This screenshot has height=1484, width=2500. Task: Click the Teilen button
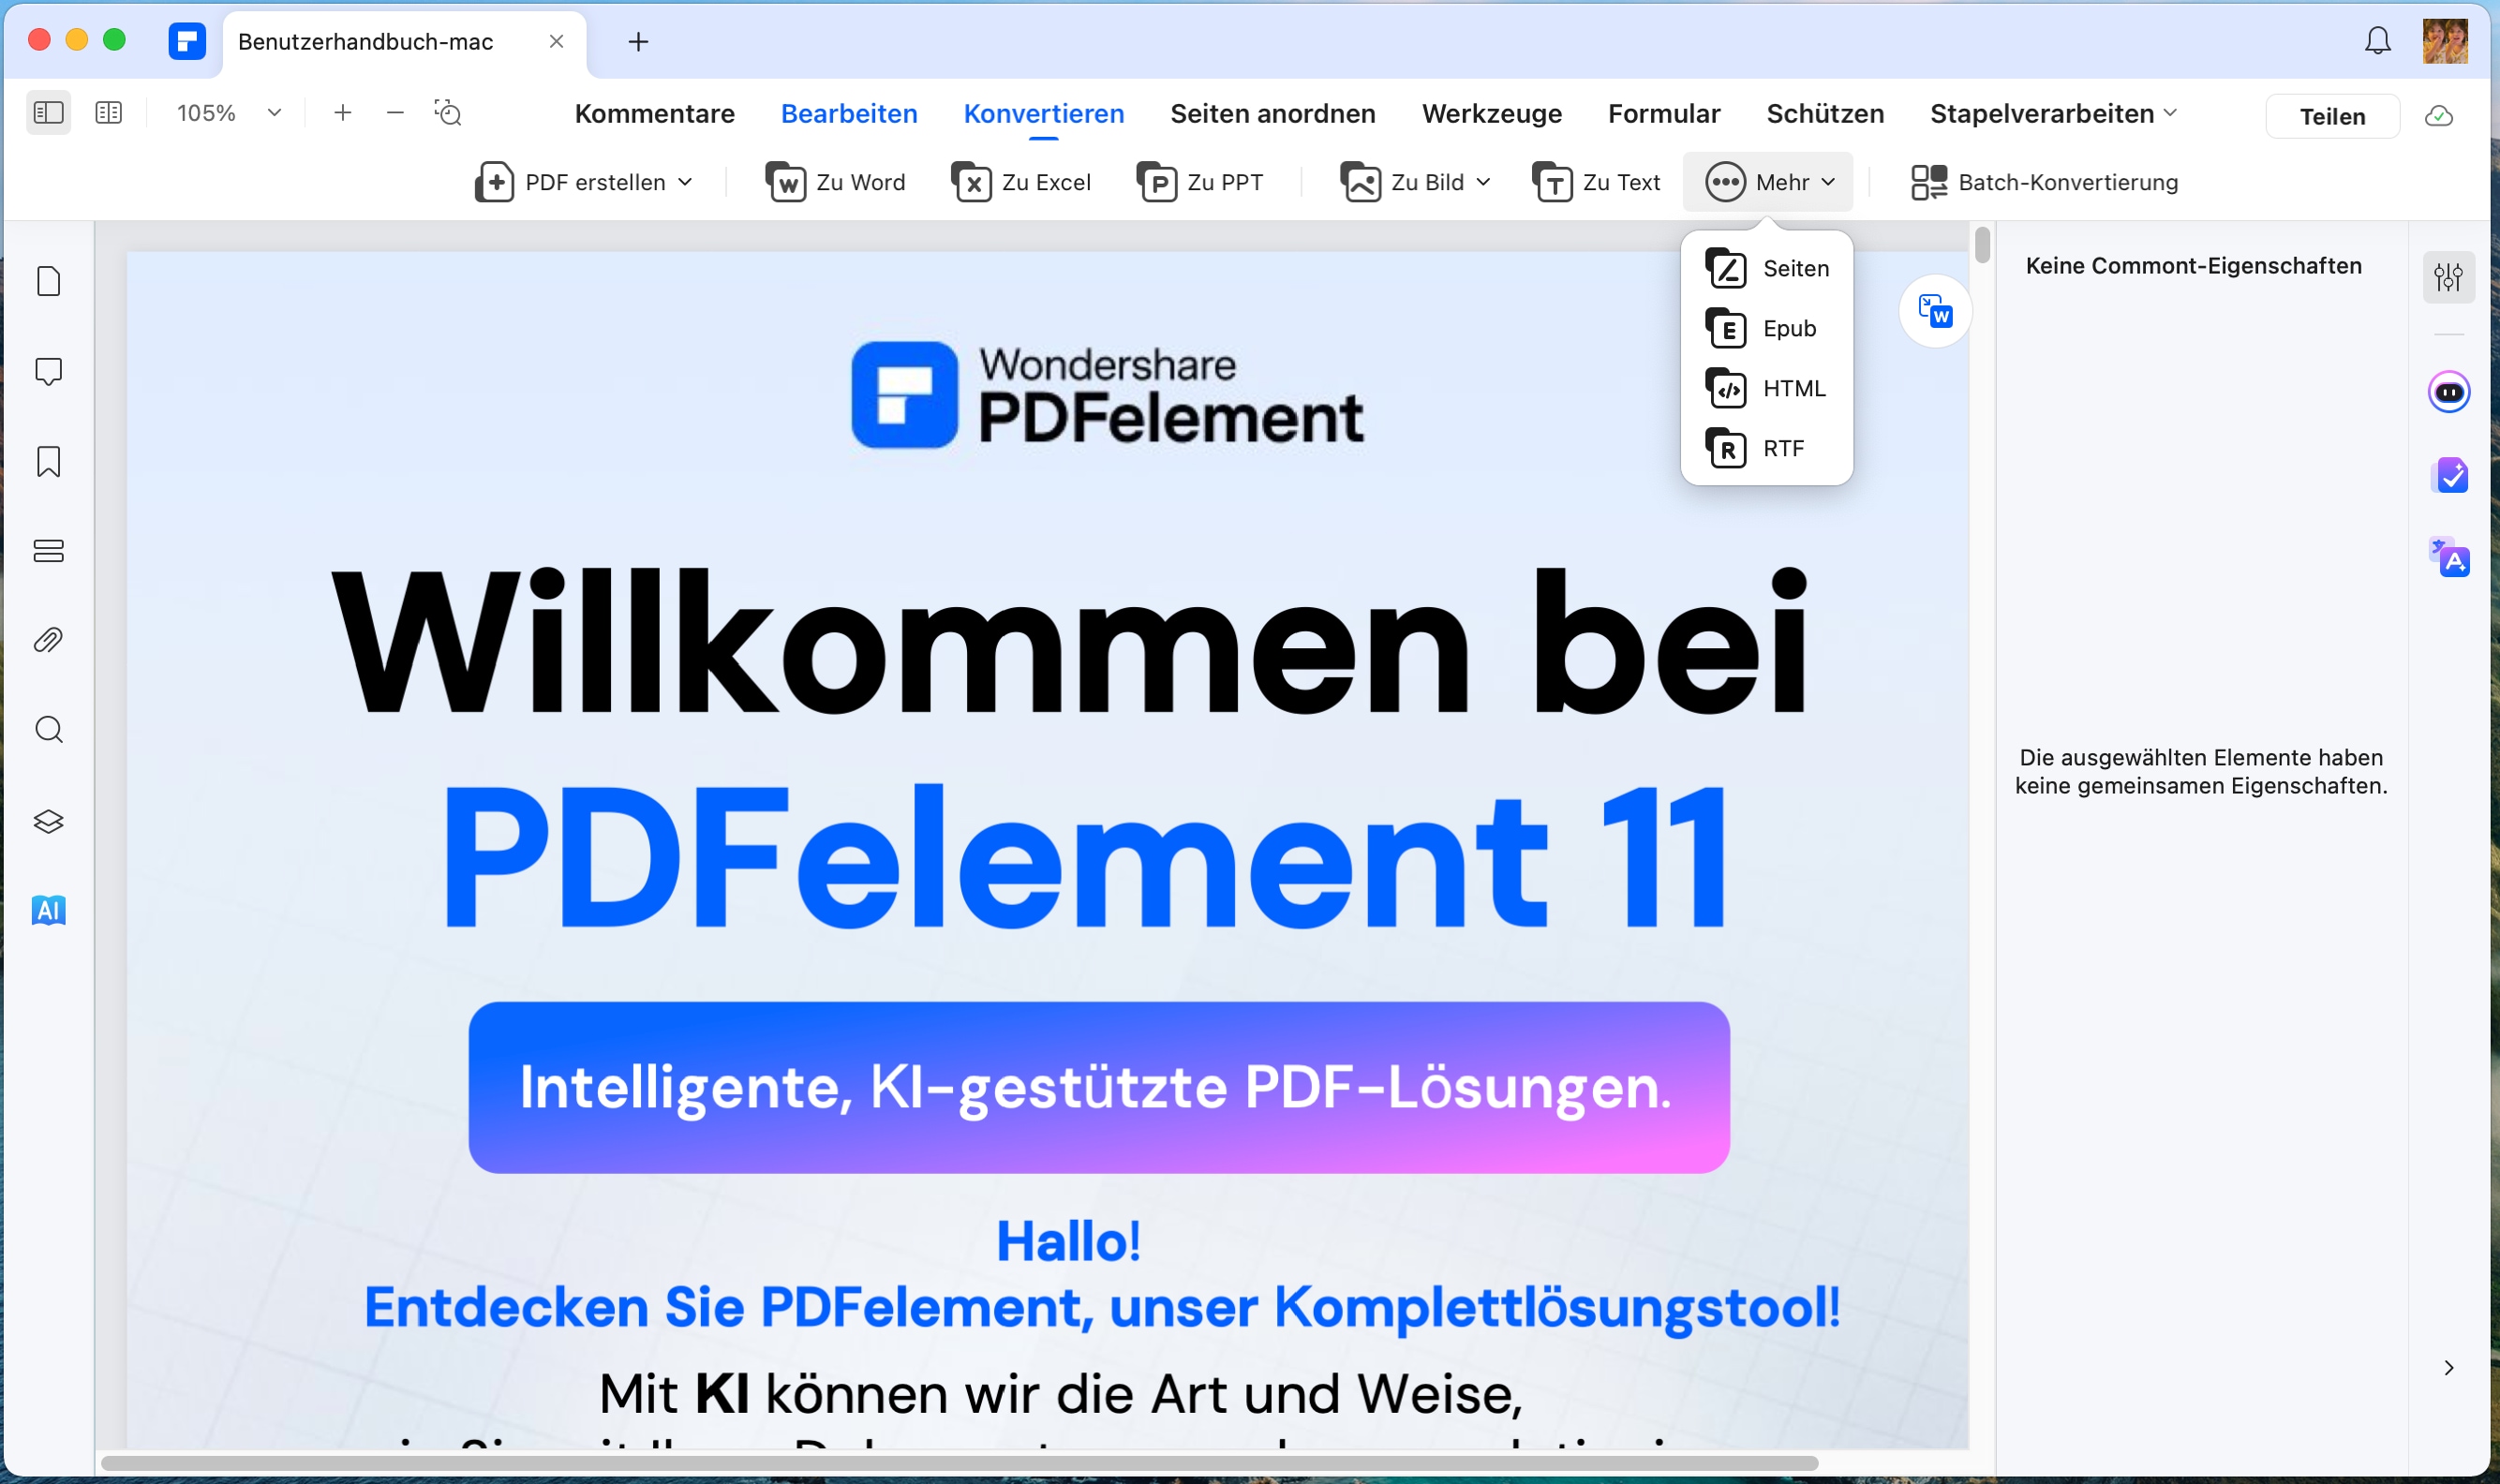[x=2331, y=116]
